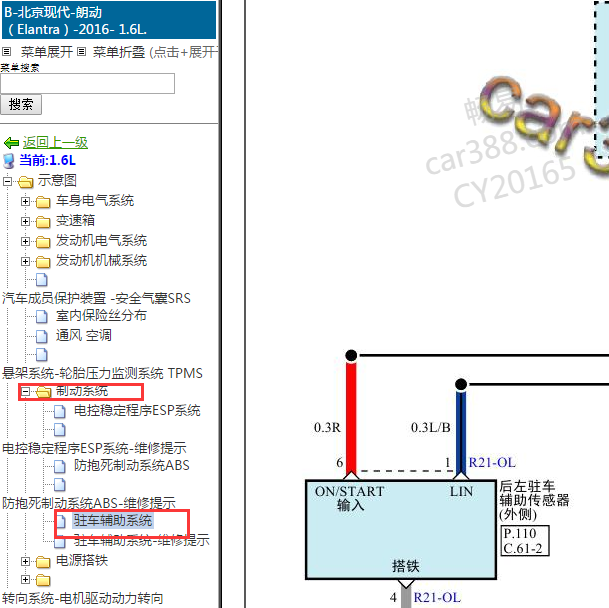
Task: Click the B-北京现代-朗动 title header
Action: point(109,20)
